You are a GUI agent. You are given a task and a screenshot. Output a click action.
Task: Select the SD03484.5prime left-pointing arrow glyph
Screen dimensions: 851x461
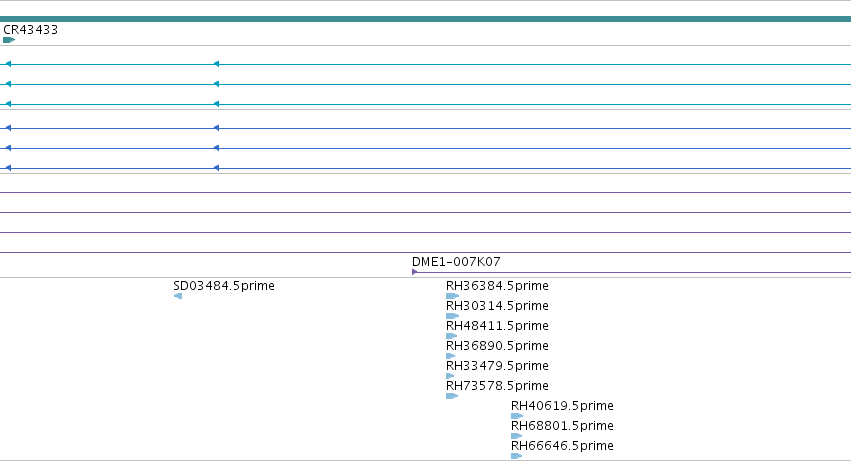point(178,296)
